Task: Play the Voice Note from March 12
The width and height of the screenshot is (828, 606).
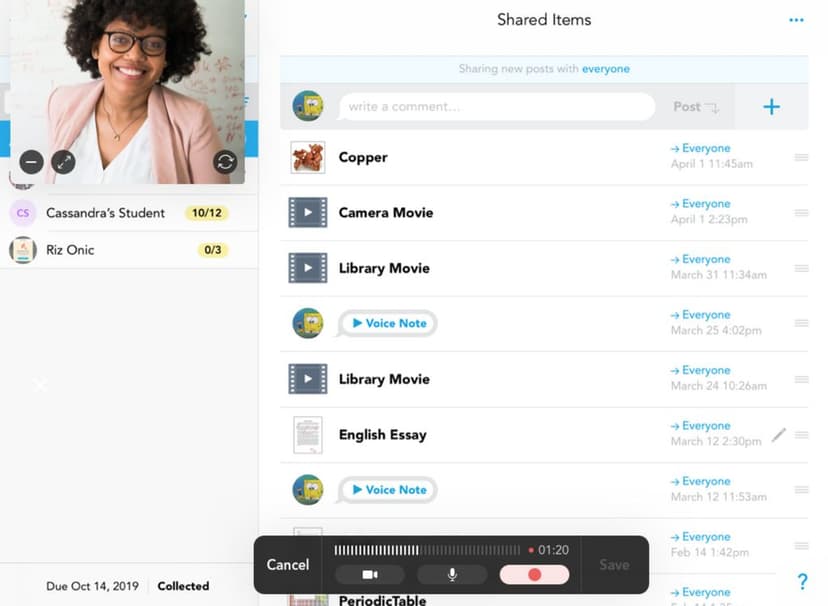Action: pyautogui.click(x=386, y=489)
